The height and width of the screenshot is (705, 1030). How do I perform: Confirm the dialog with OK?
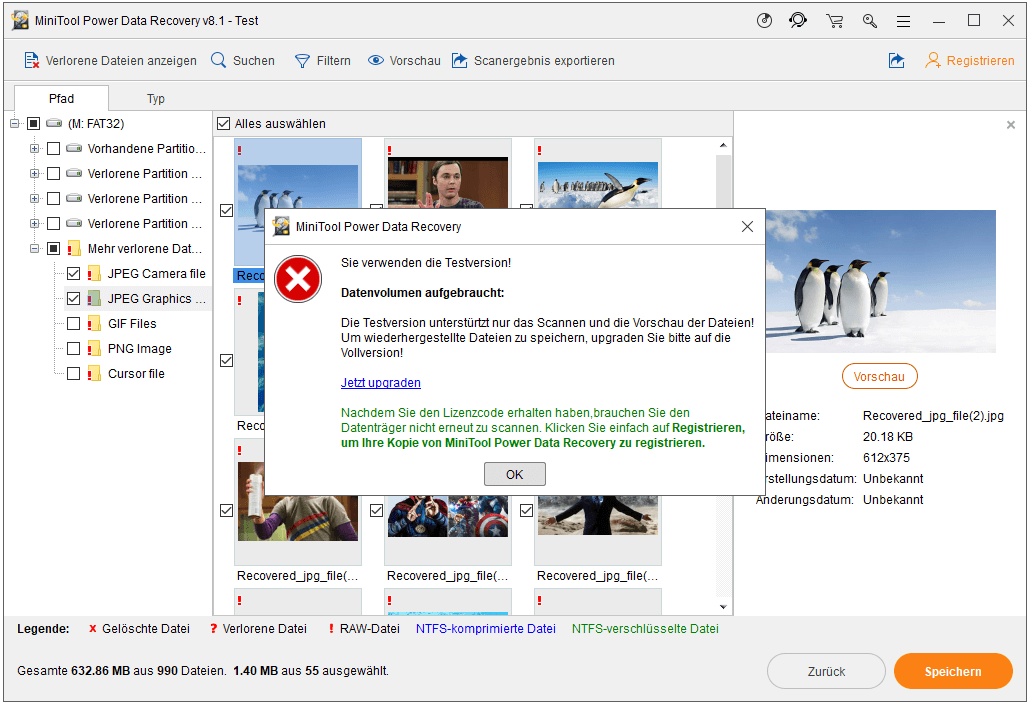[514, 474]
